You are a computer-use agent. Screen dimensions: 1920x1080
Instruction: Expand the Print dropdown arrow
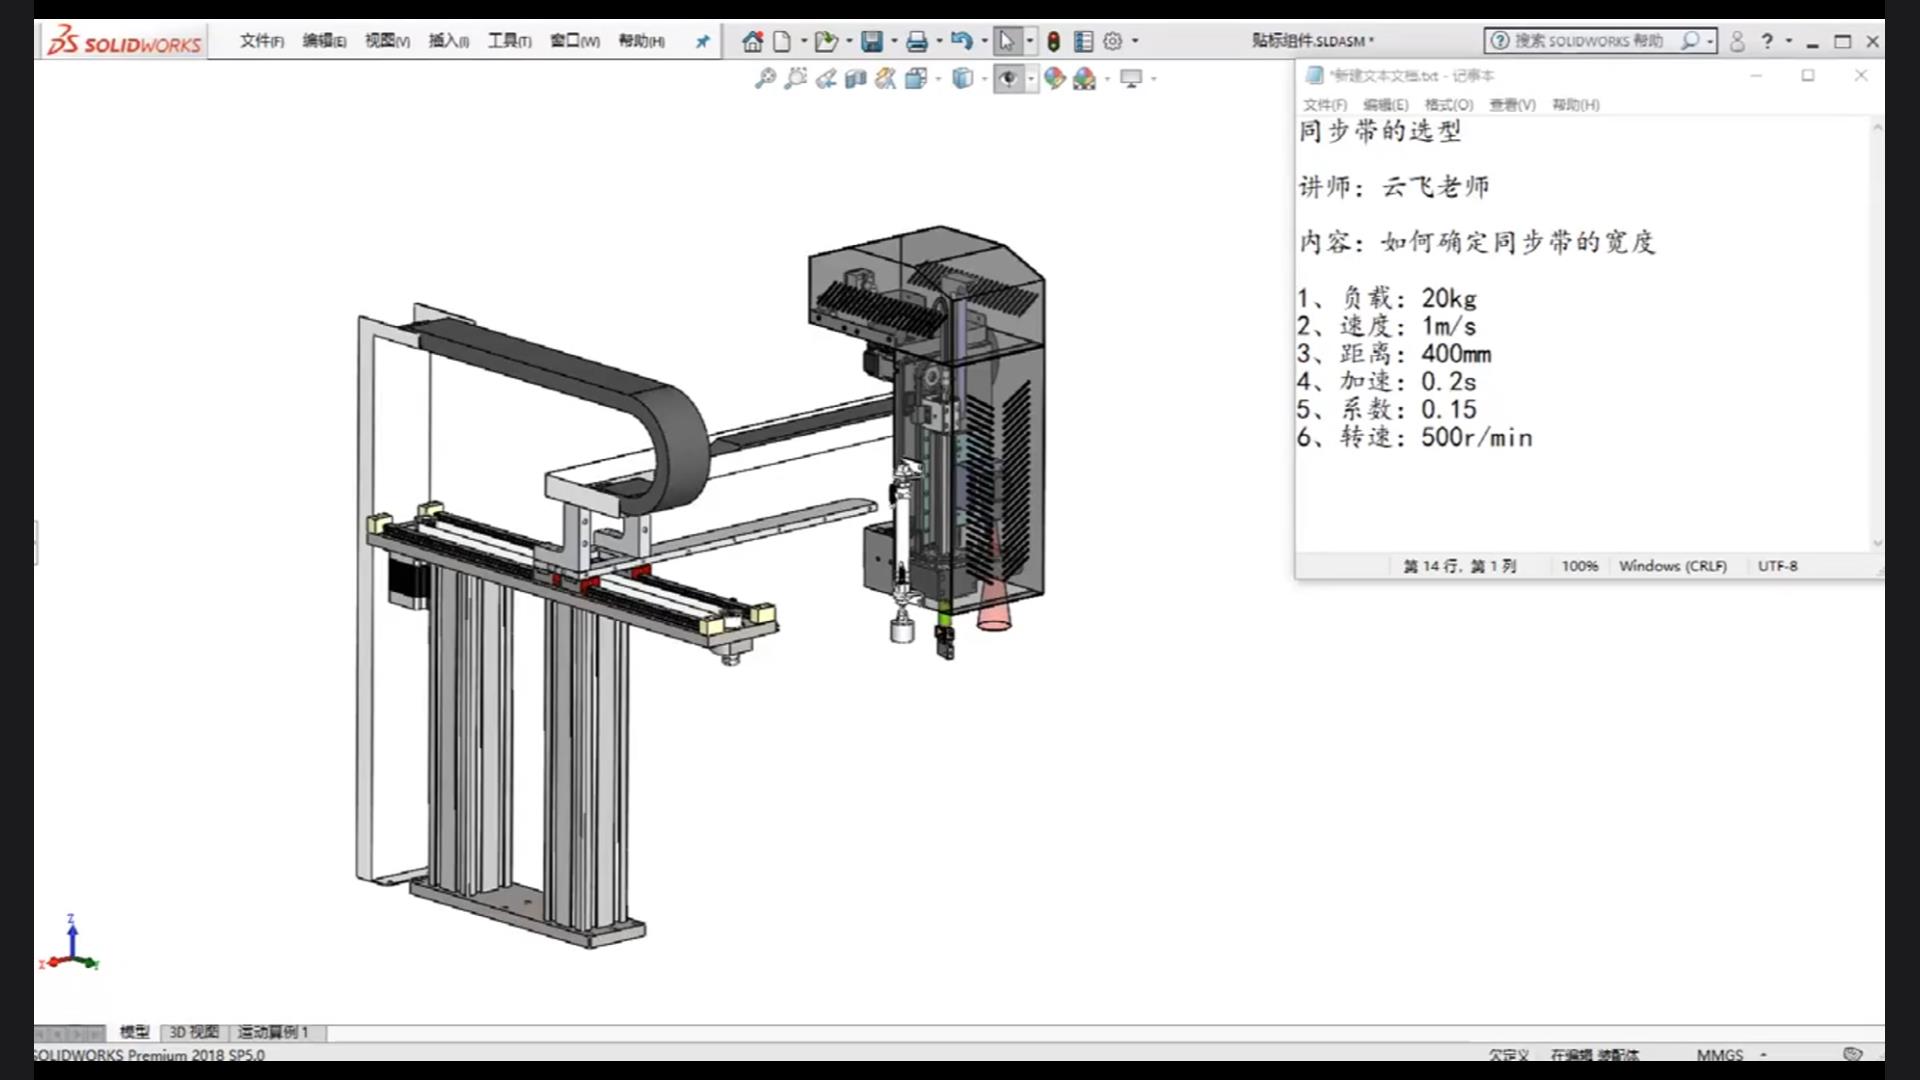click(939, 41)
